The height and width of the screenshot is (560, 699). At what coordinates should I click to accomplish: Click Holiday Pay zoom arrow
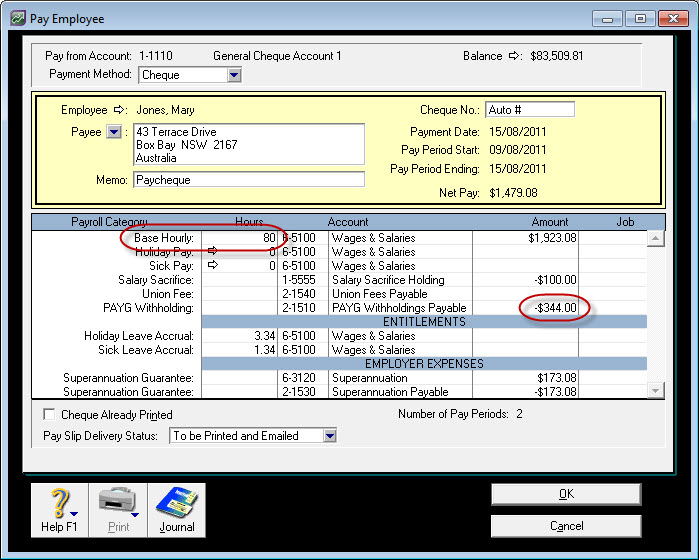point(212,252)
